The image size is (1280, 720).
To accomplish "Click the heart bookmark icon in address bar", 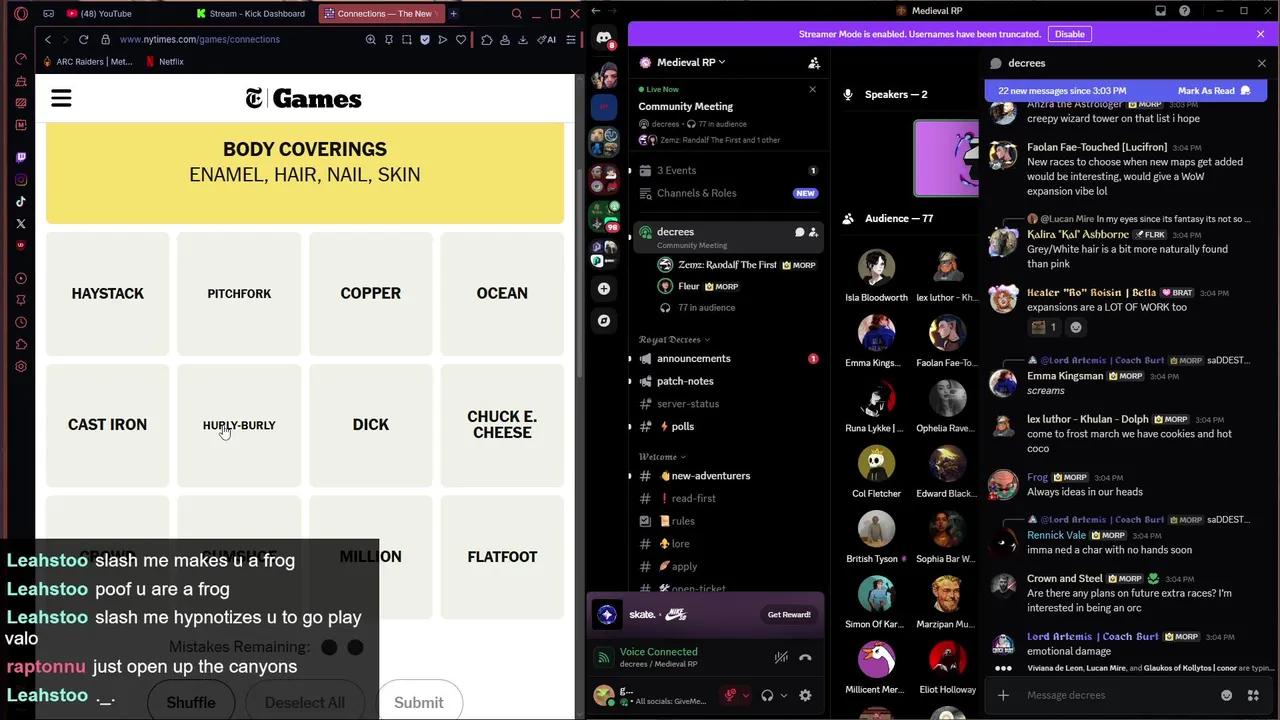I will coord(461,39).
